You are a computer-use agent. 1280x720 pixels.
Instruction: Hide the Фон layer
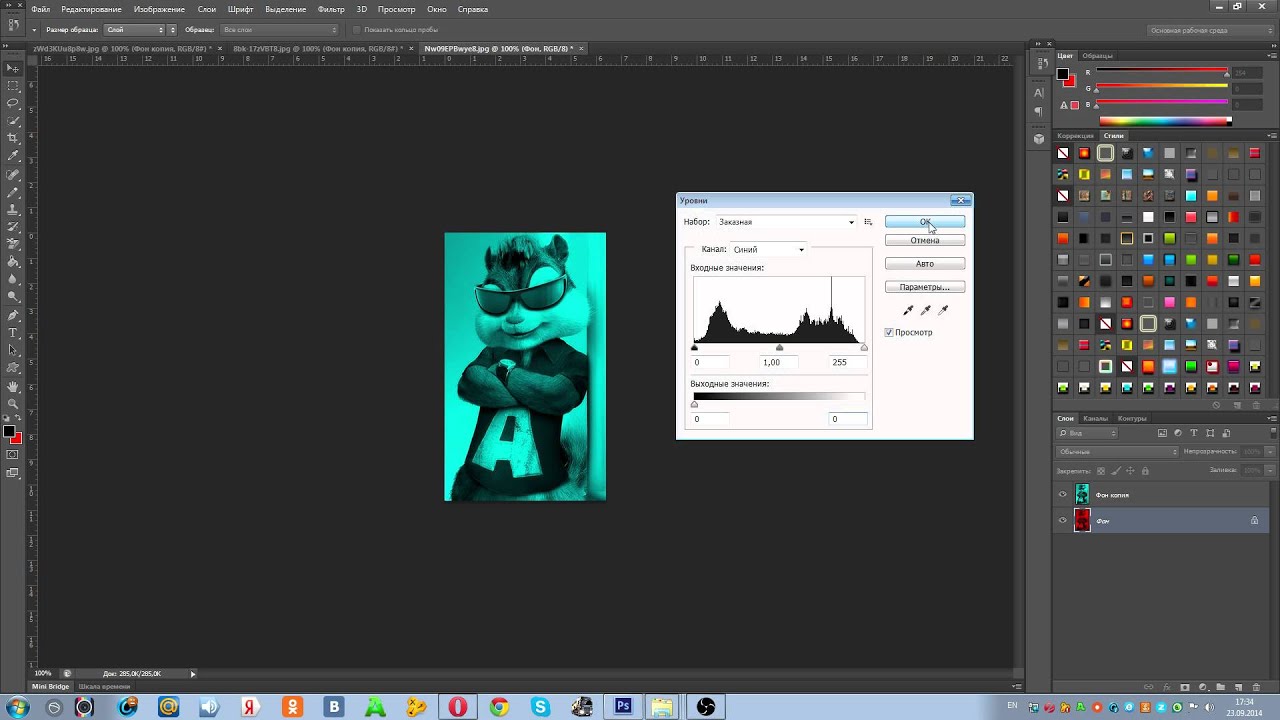coord(1062,520)
